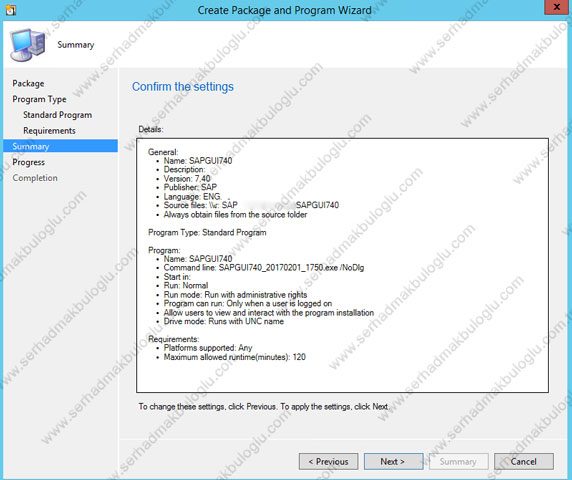Click the 'To change these settings' instruction text
572x480 pixels.
[x=263, y=406]
